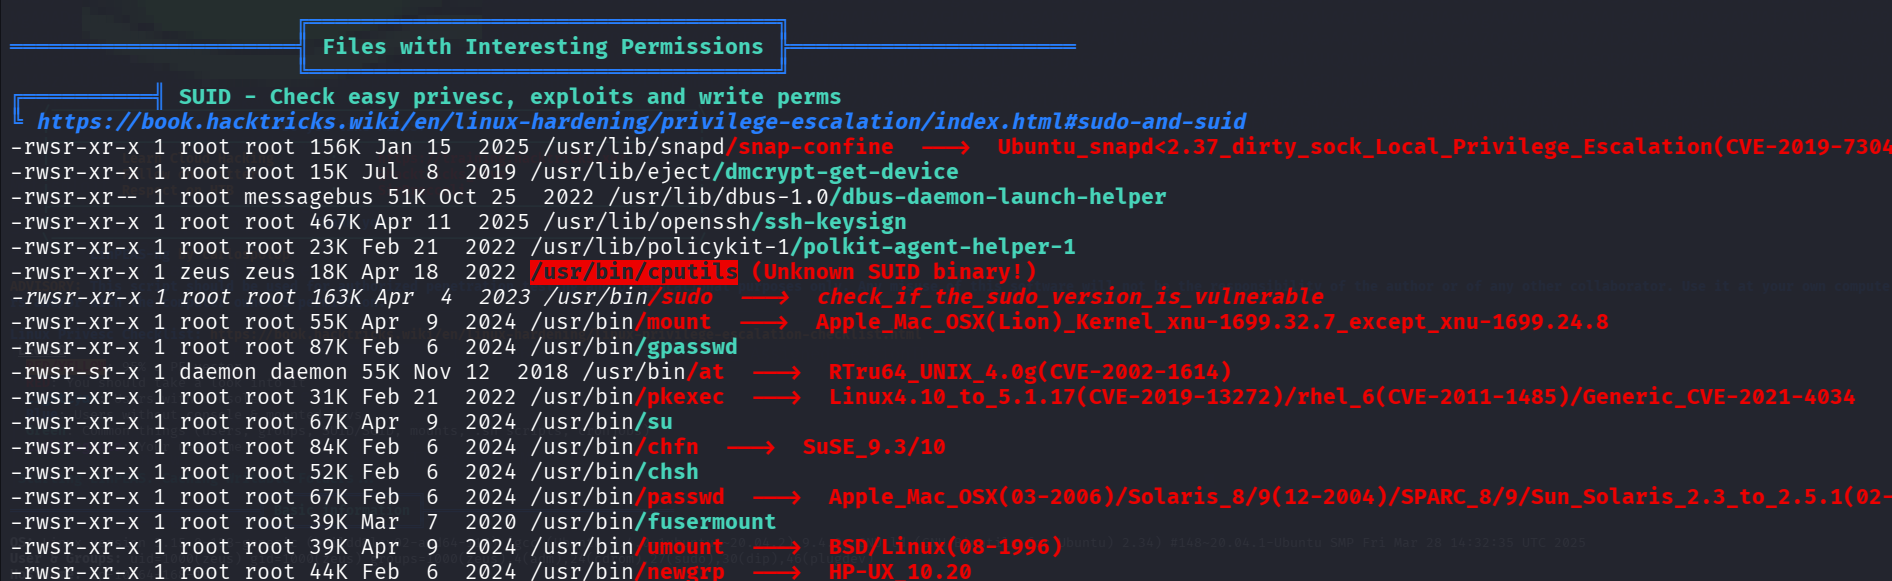This screenshot has height=581, width=1892.
Task: Click the red 'sudo' binary name
Action: pos(686,297)
